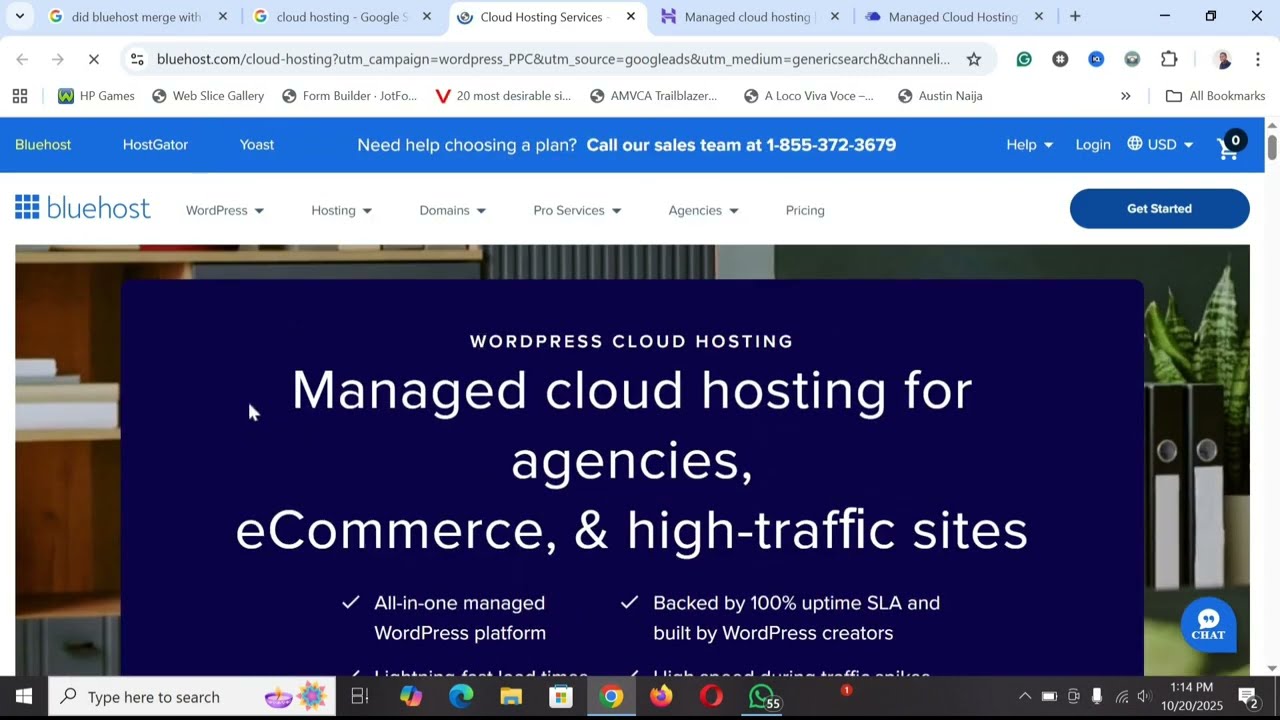Viewport: 1280px width, 720px height.
Task: Open the Windows Start menu
Action: pos(23,696)
